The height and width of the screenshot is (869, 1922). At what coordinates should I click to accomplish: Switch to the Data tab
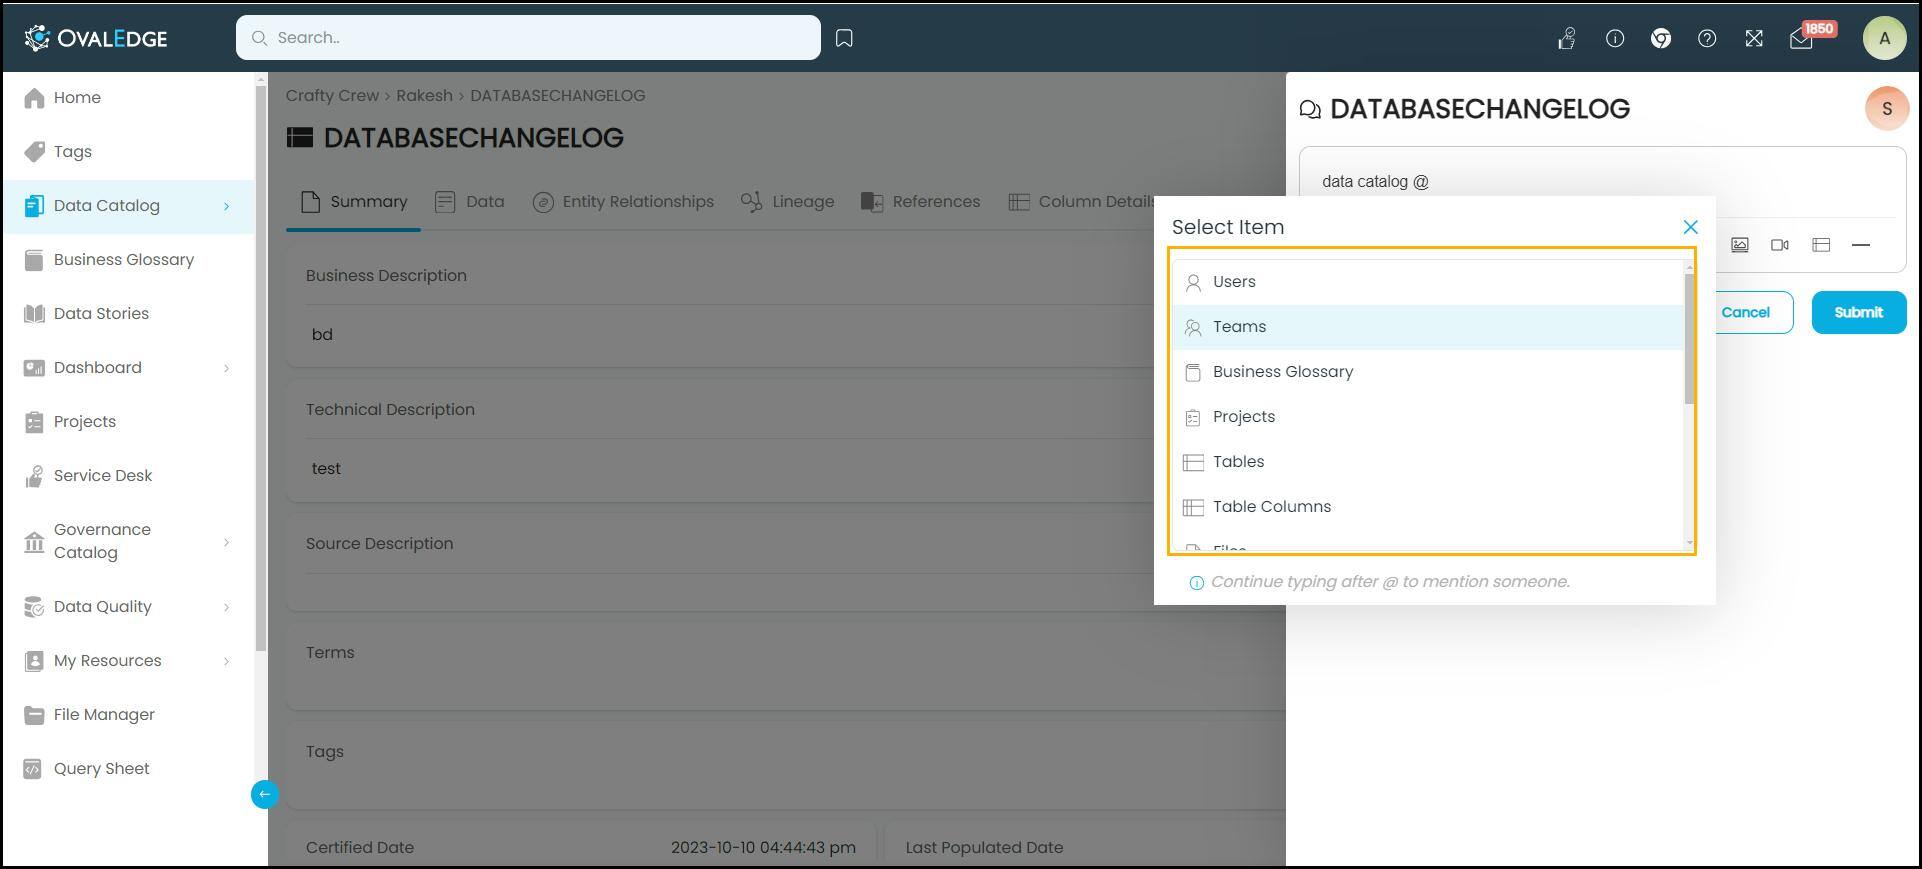[x=470, y=202]
